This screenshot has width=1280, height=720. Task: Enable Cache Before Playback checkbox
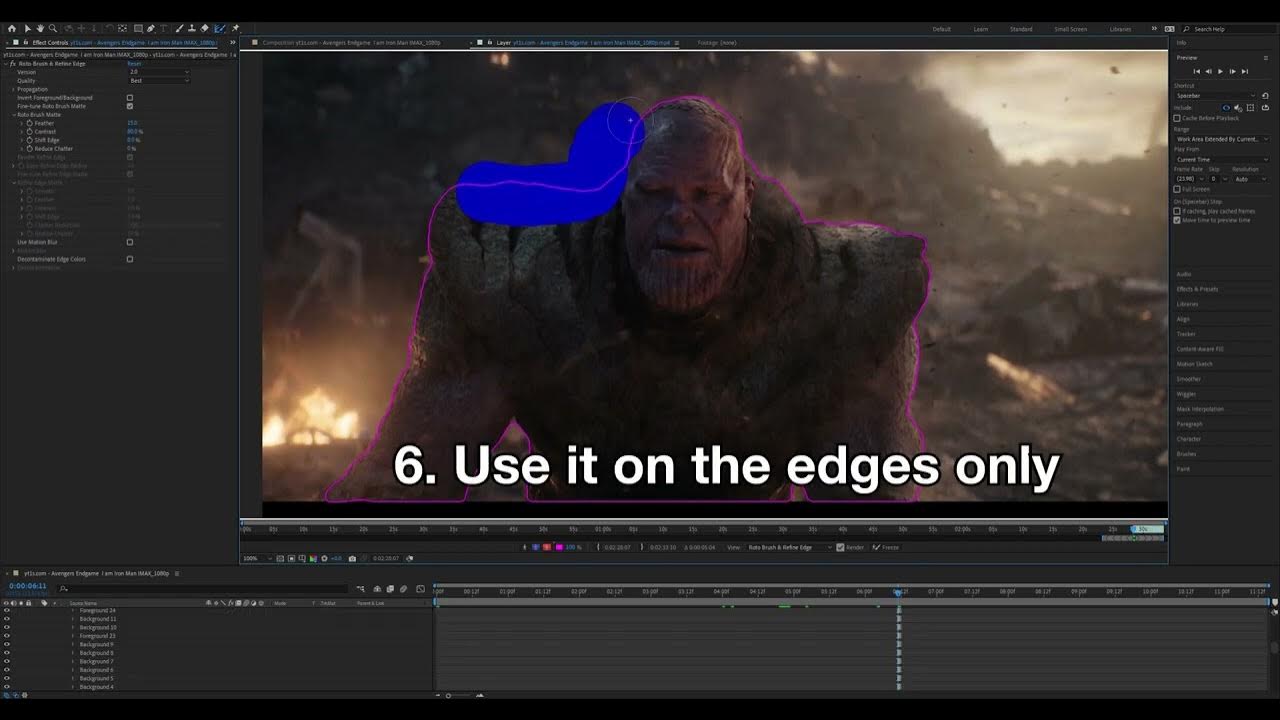[x=1177, y=118]
